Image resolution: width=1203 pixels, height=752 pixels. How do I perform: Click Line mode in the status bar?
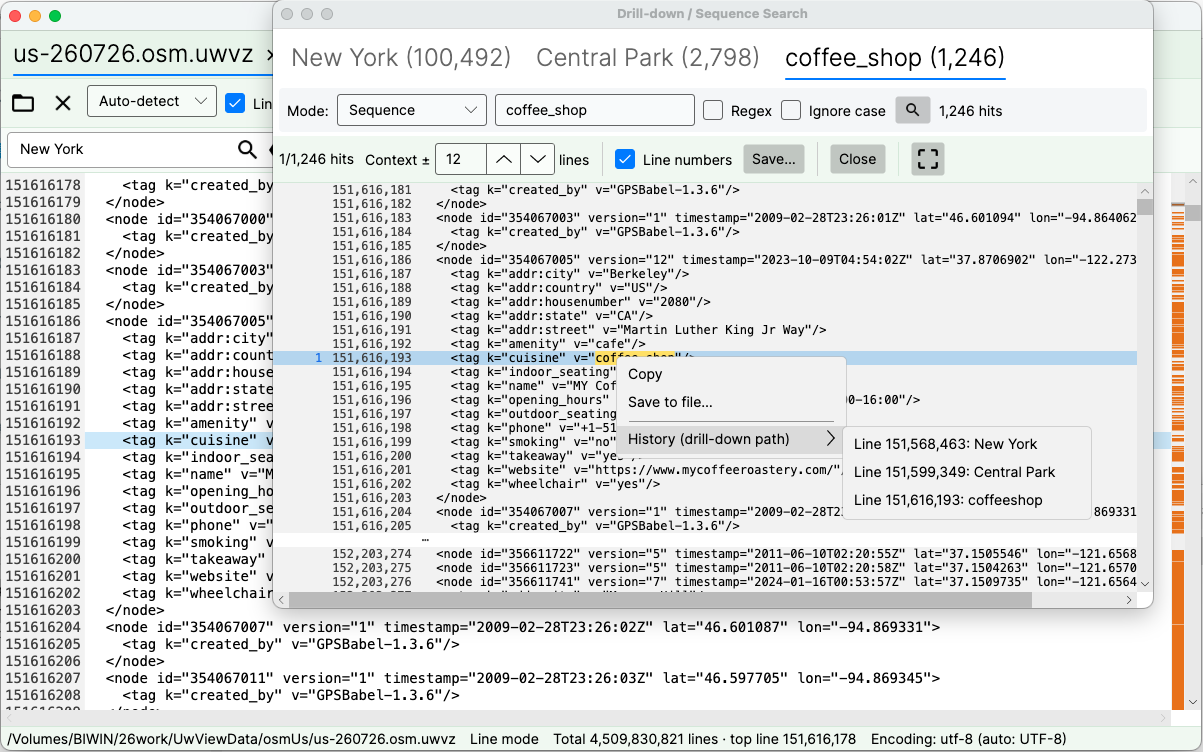[x=505, y=739]
